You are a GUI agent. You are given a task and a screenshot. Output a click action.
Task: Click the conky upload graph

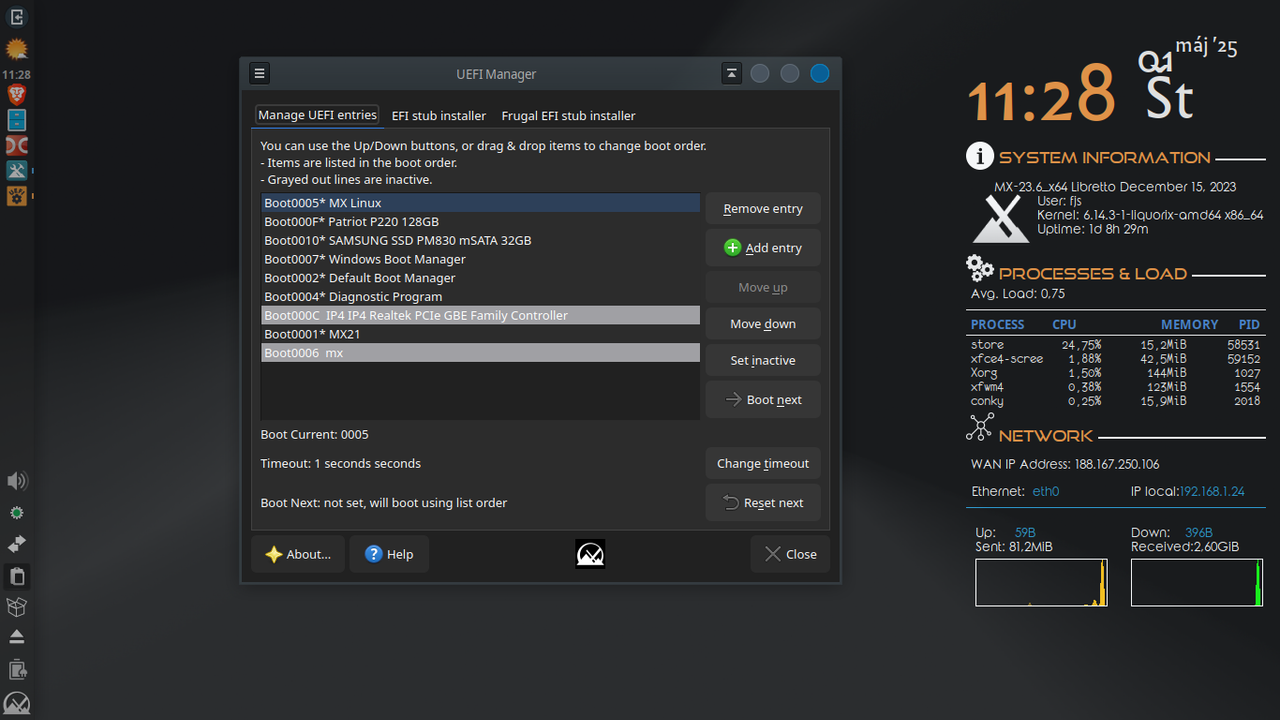coord(1041,582)
